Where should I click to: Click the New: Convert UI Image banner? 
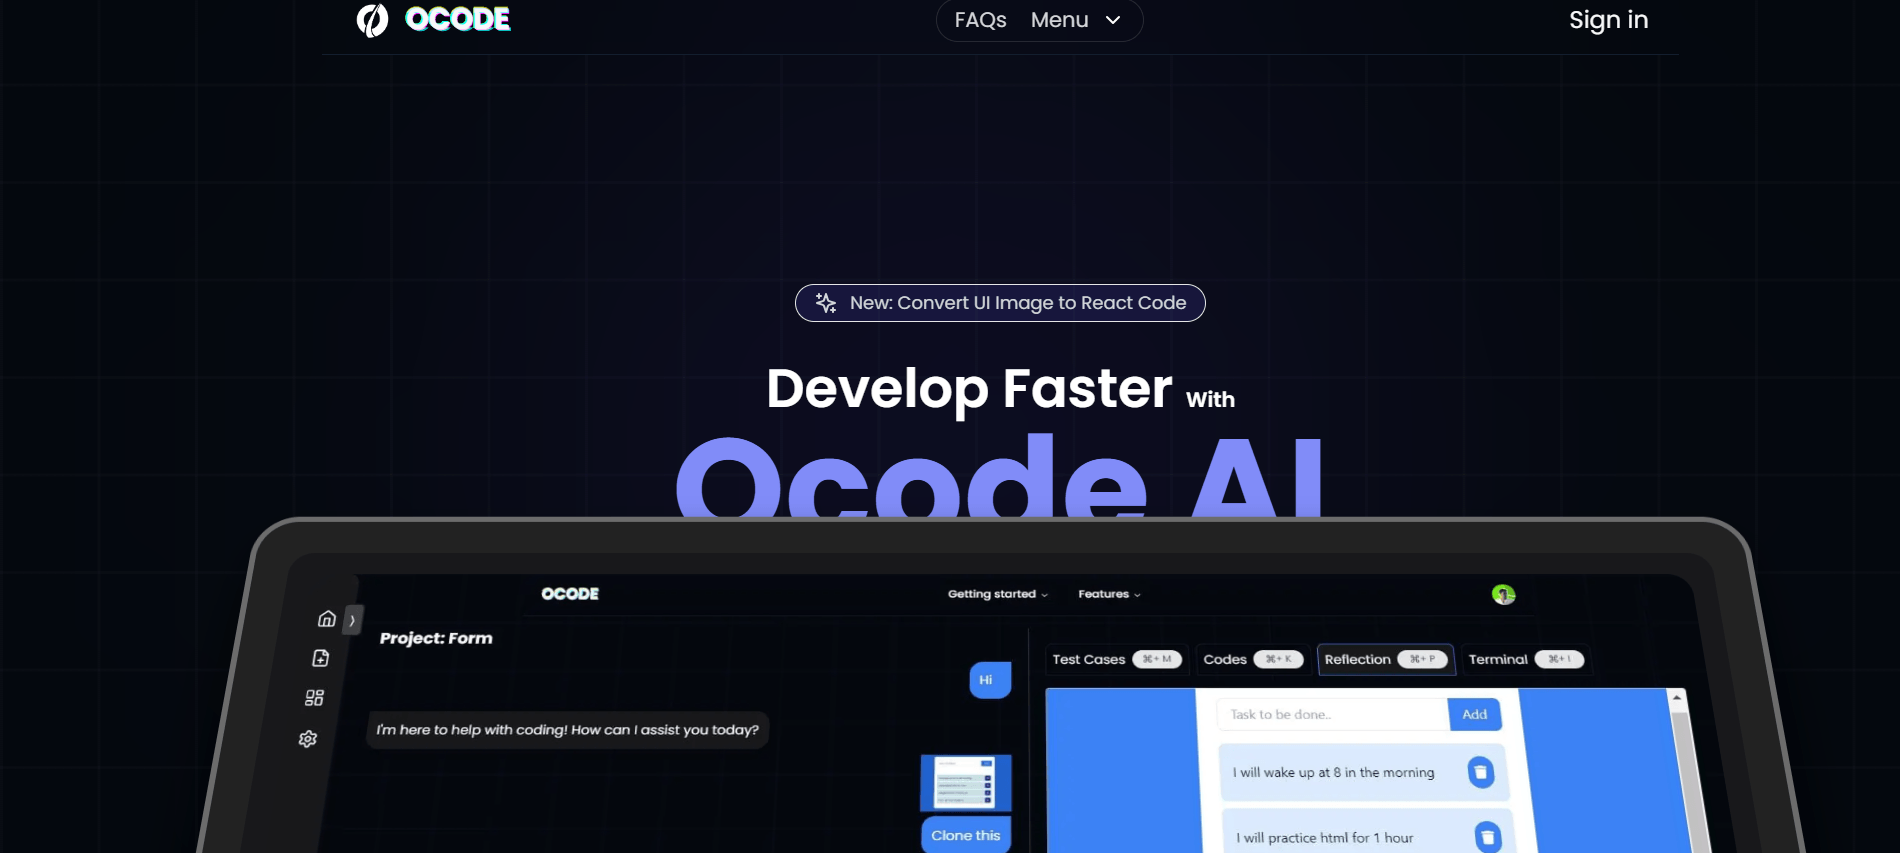1000,303
